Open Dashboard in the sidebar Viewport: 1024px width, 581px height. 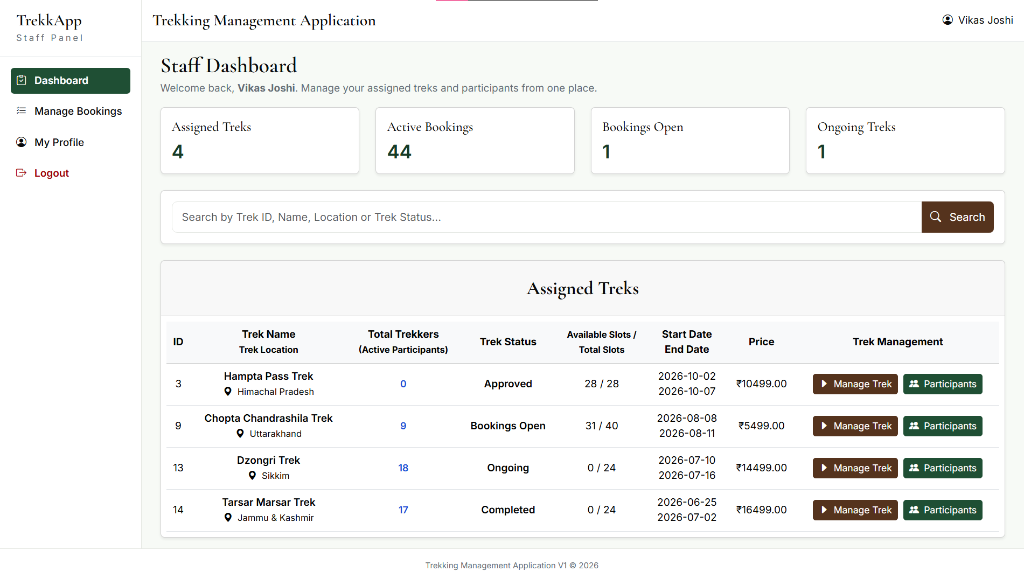click(x=71, y=80)
